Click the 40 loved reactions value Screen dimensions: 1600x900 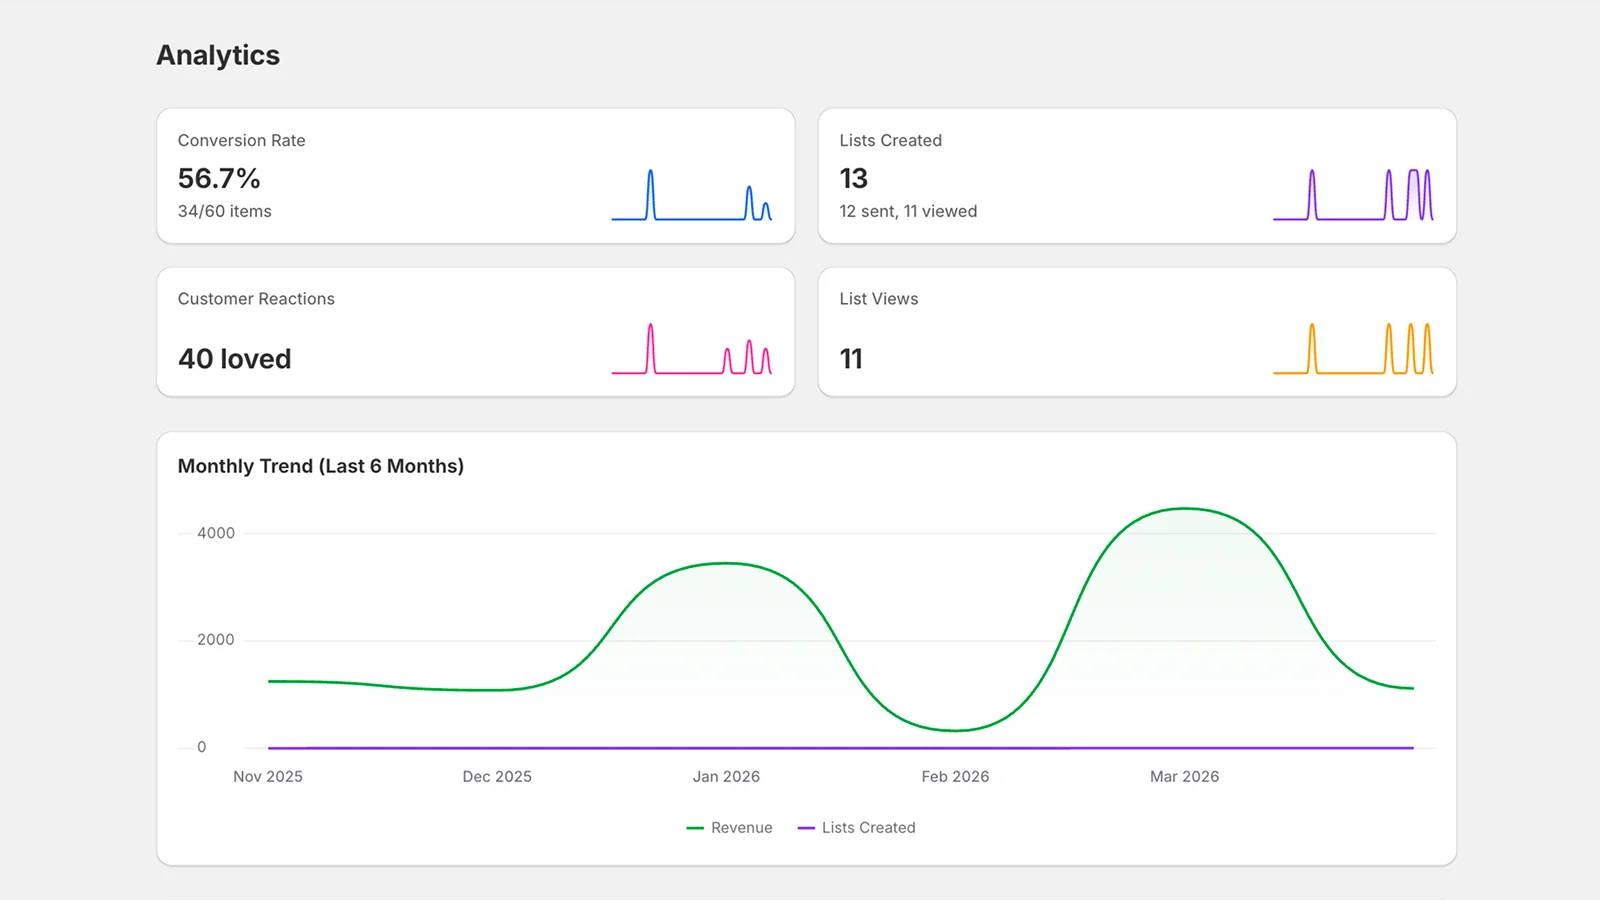pos(234,358)
